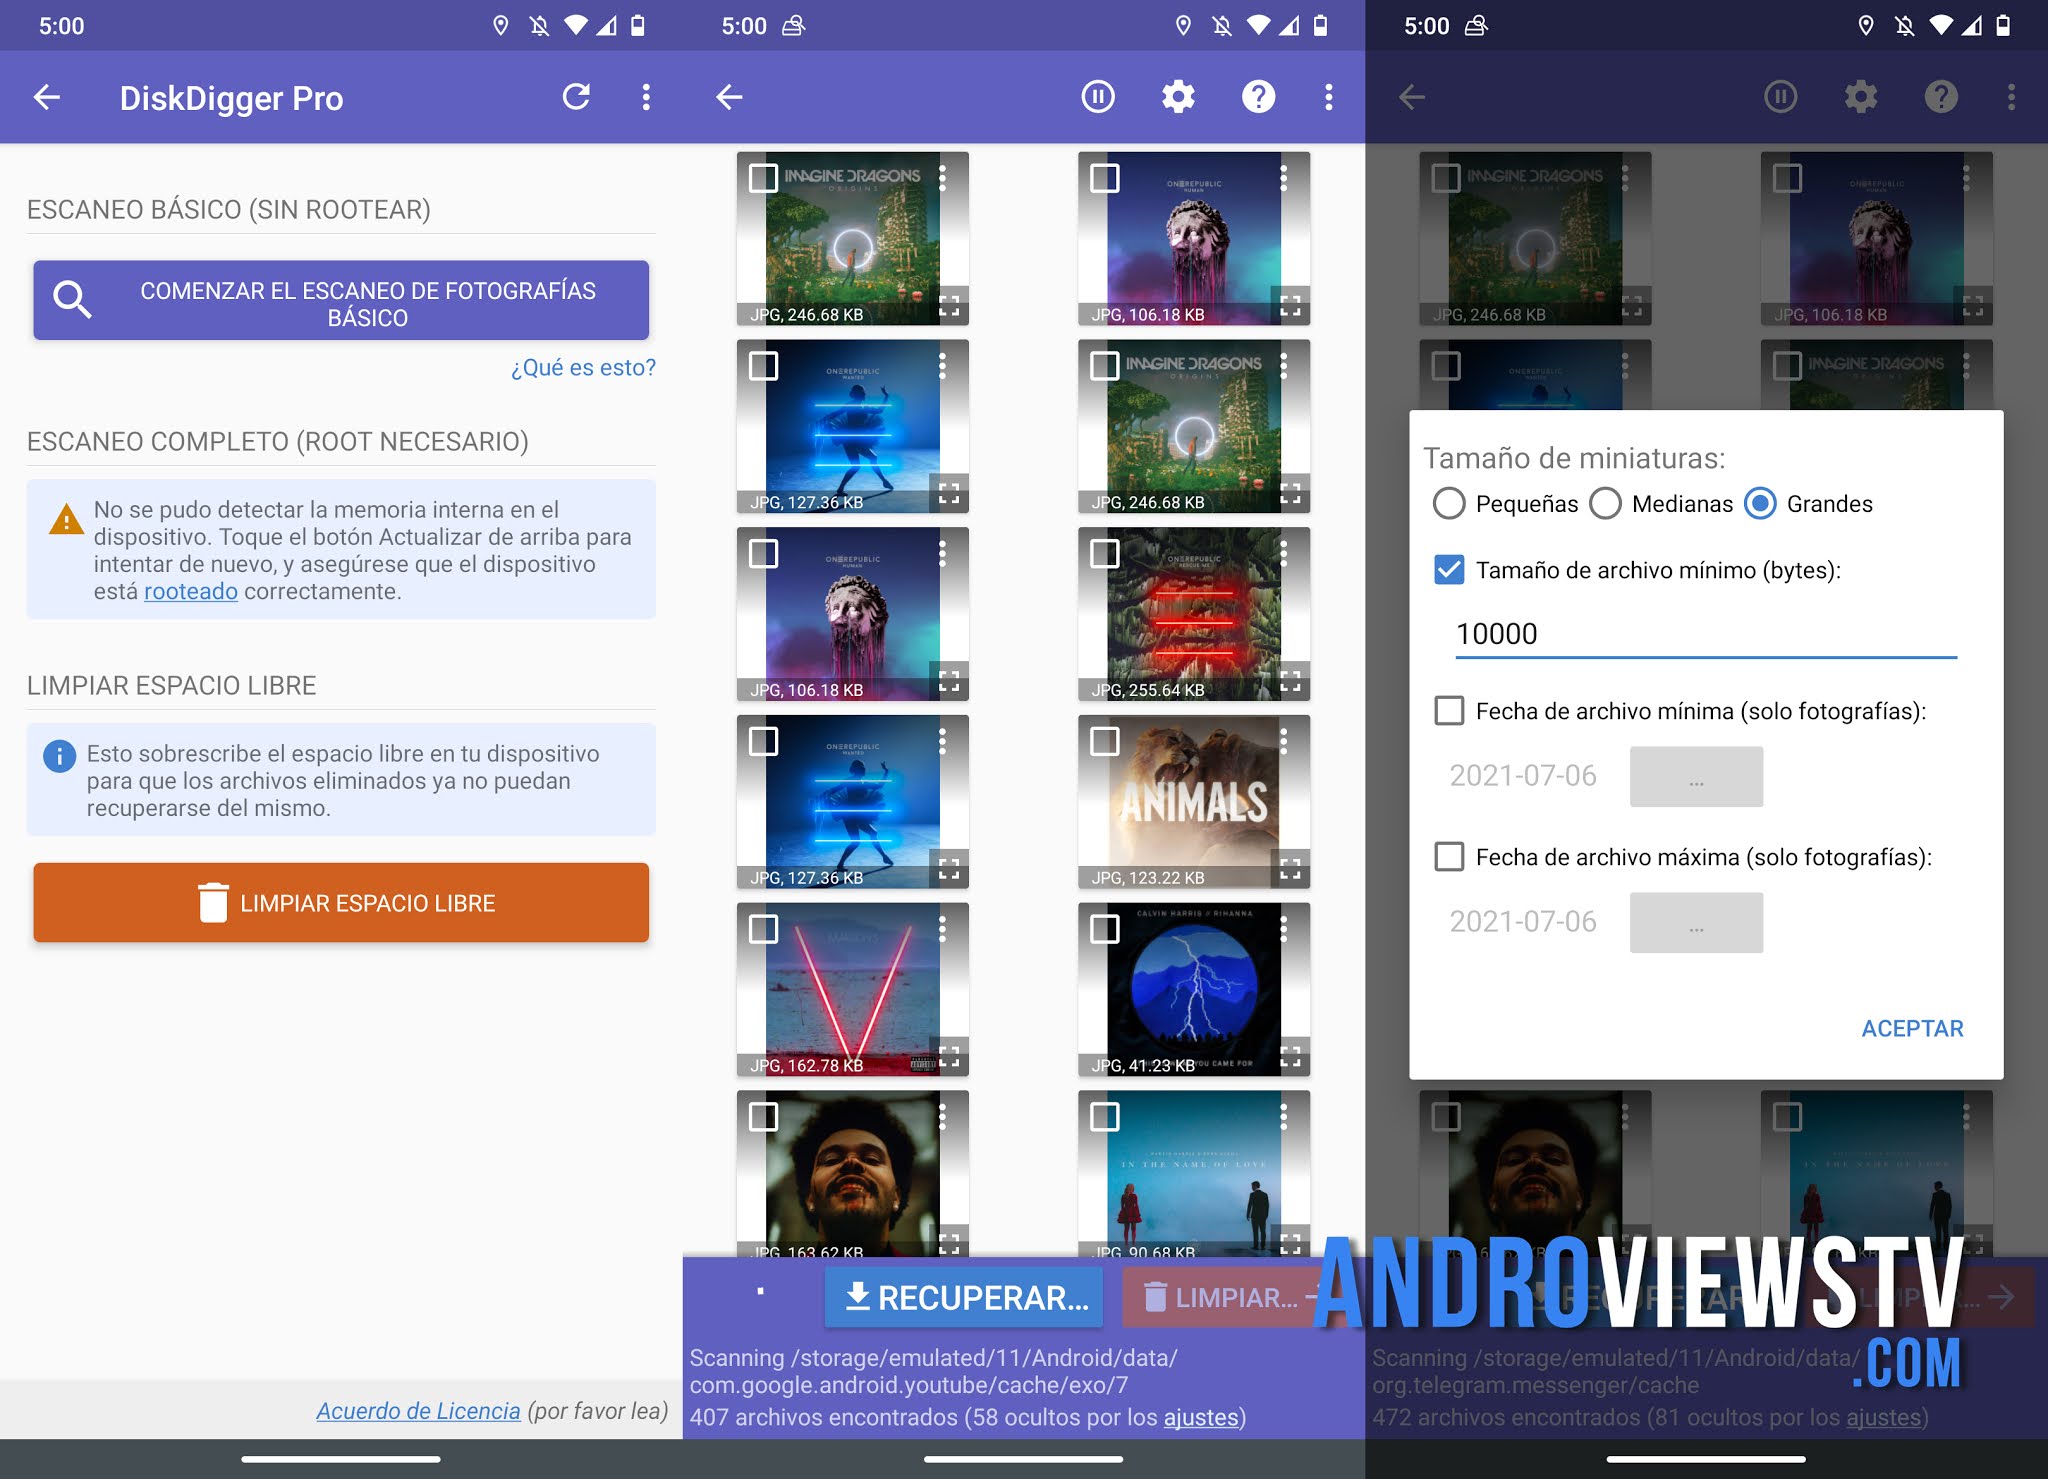2048x1479 pixels.
Task: Go back from middle scan results screen
Action: tap(729, 97)
